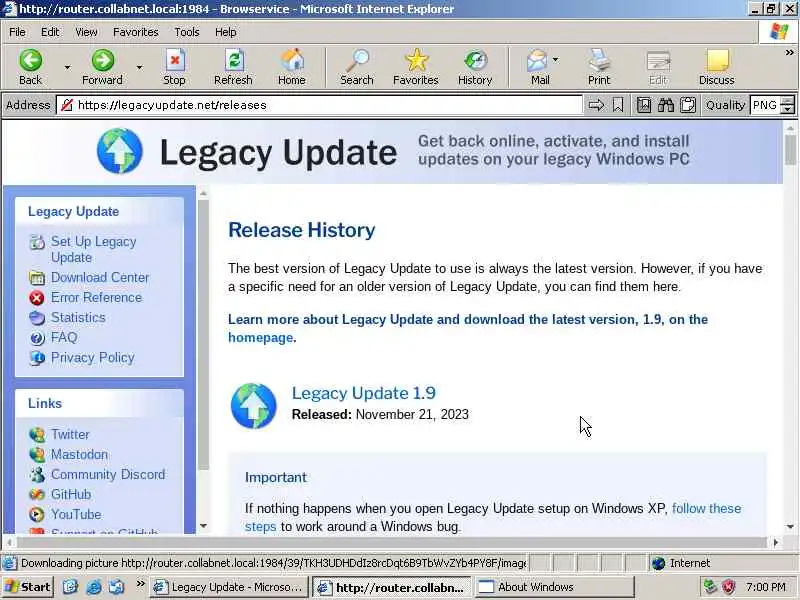Open the Set Up Legacy Update link
Screen dimensions: 800x600
(x=93, y=249)
